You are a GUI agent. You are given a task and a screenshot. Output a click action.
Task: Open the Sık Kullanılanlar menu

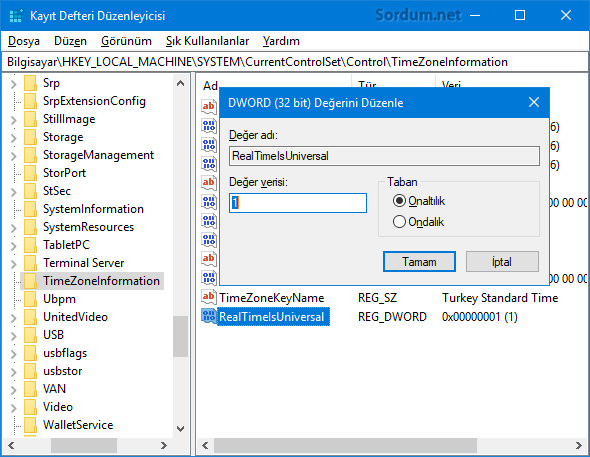[207, 41]
